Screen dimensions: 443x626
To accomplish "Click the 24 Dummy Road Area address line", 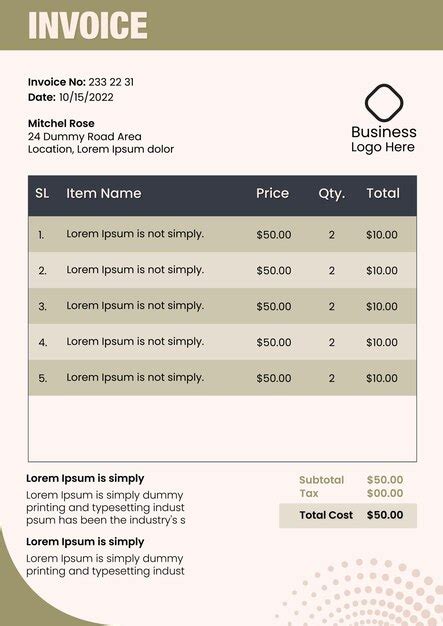I will point(85,137).
